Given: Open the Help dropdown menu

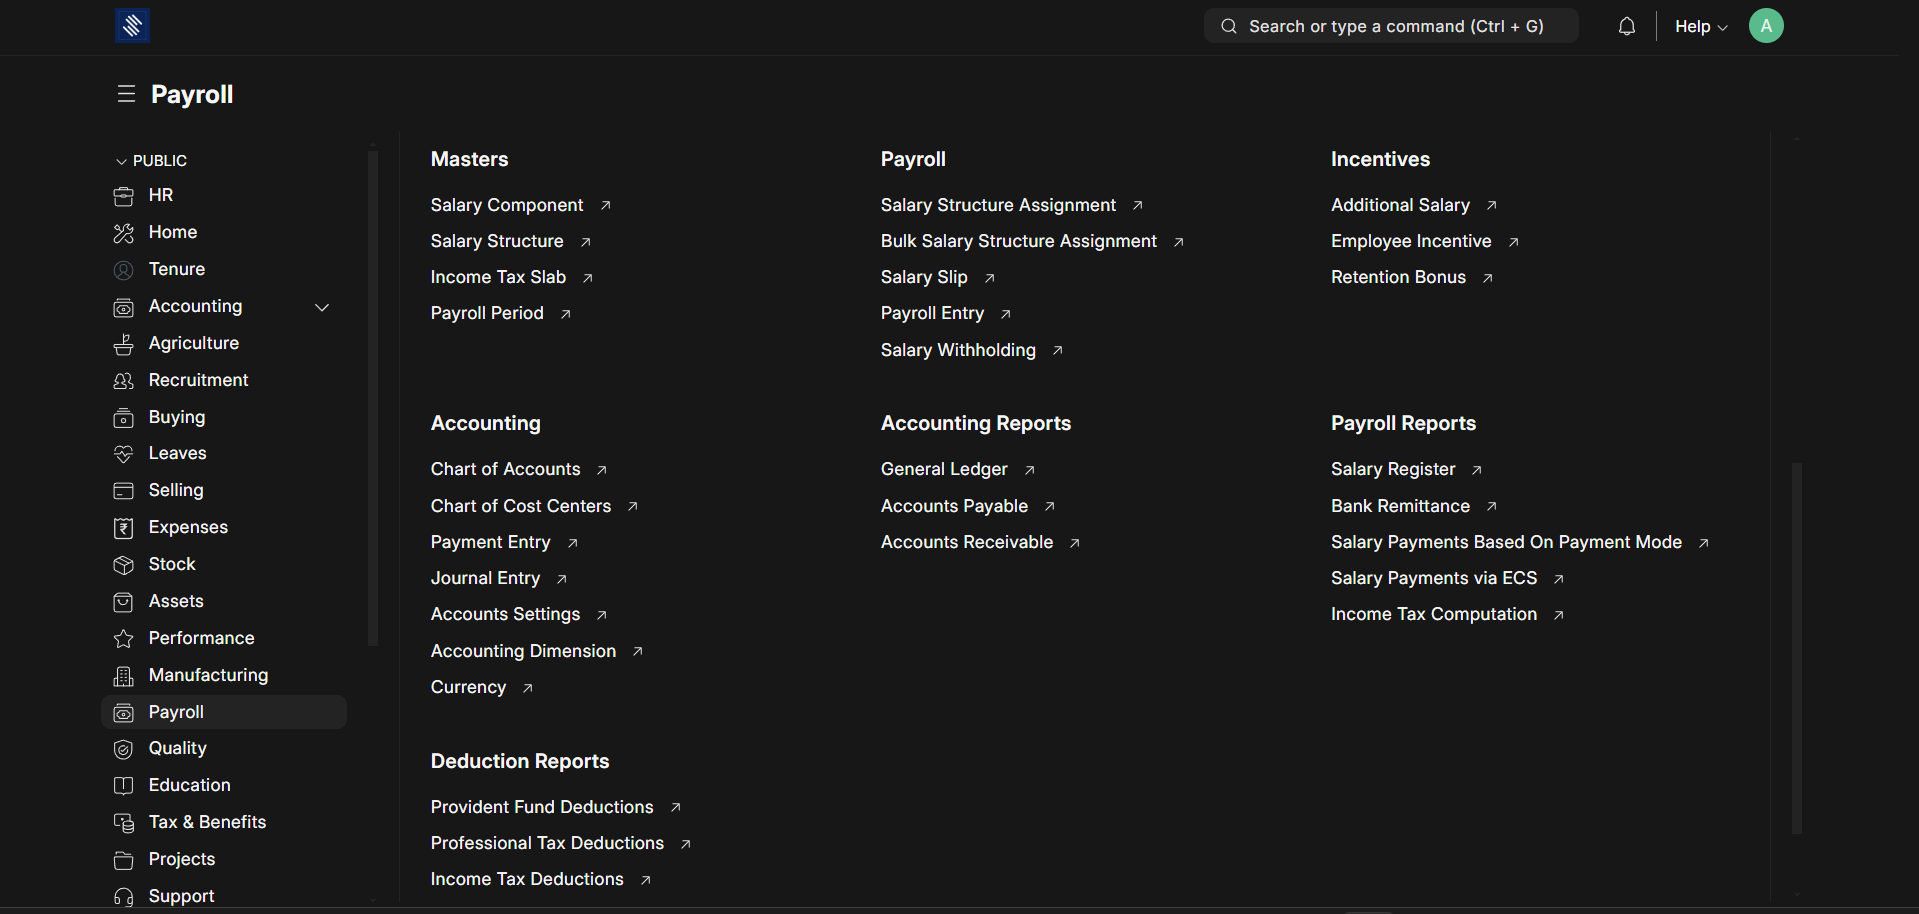Looking at the screenshot, I should [x=1700, y=27].
